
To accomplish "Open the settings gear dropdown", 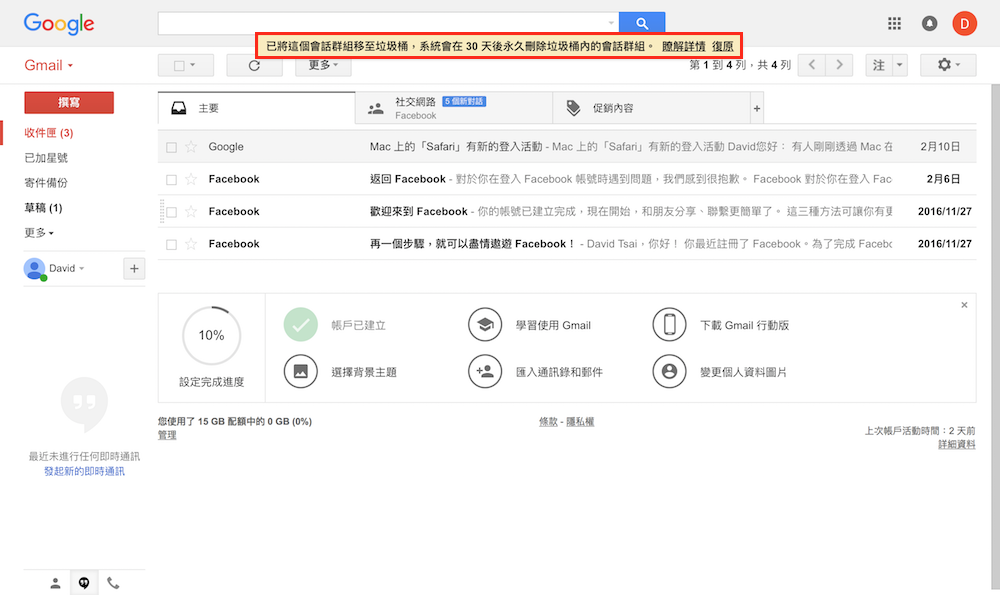I will (948, 65).
